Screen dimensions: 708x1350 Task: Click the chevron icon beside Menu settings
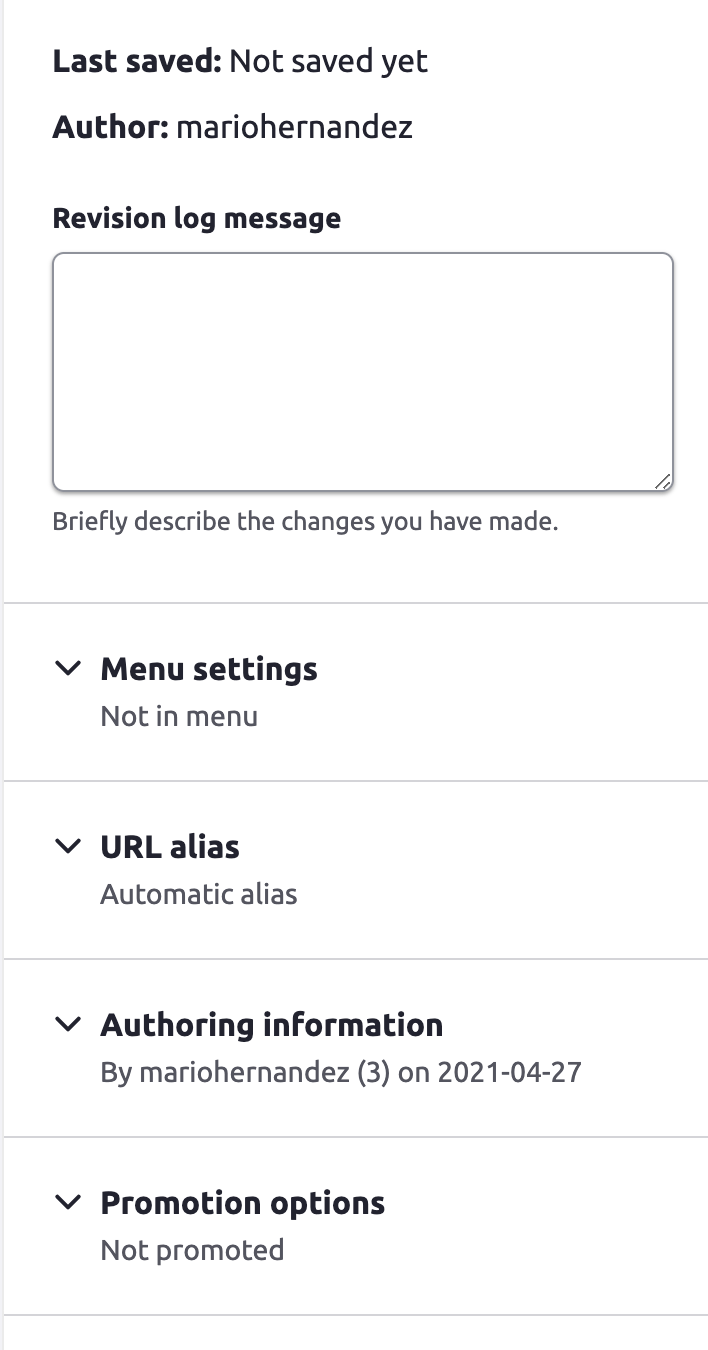click(67, 668)
